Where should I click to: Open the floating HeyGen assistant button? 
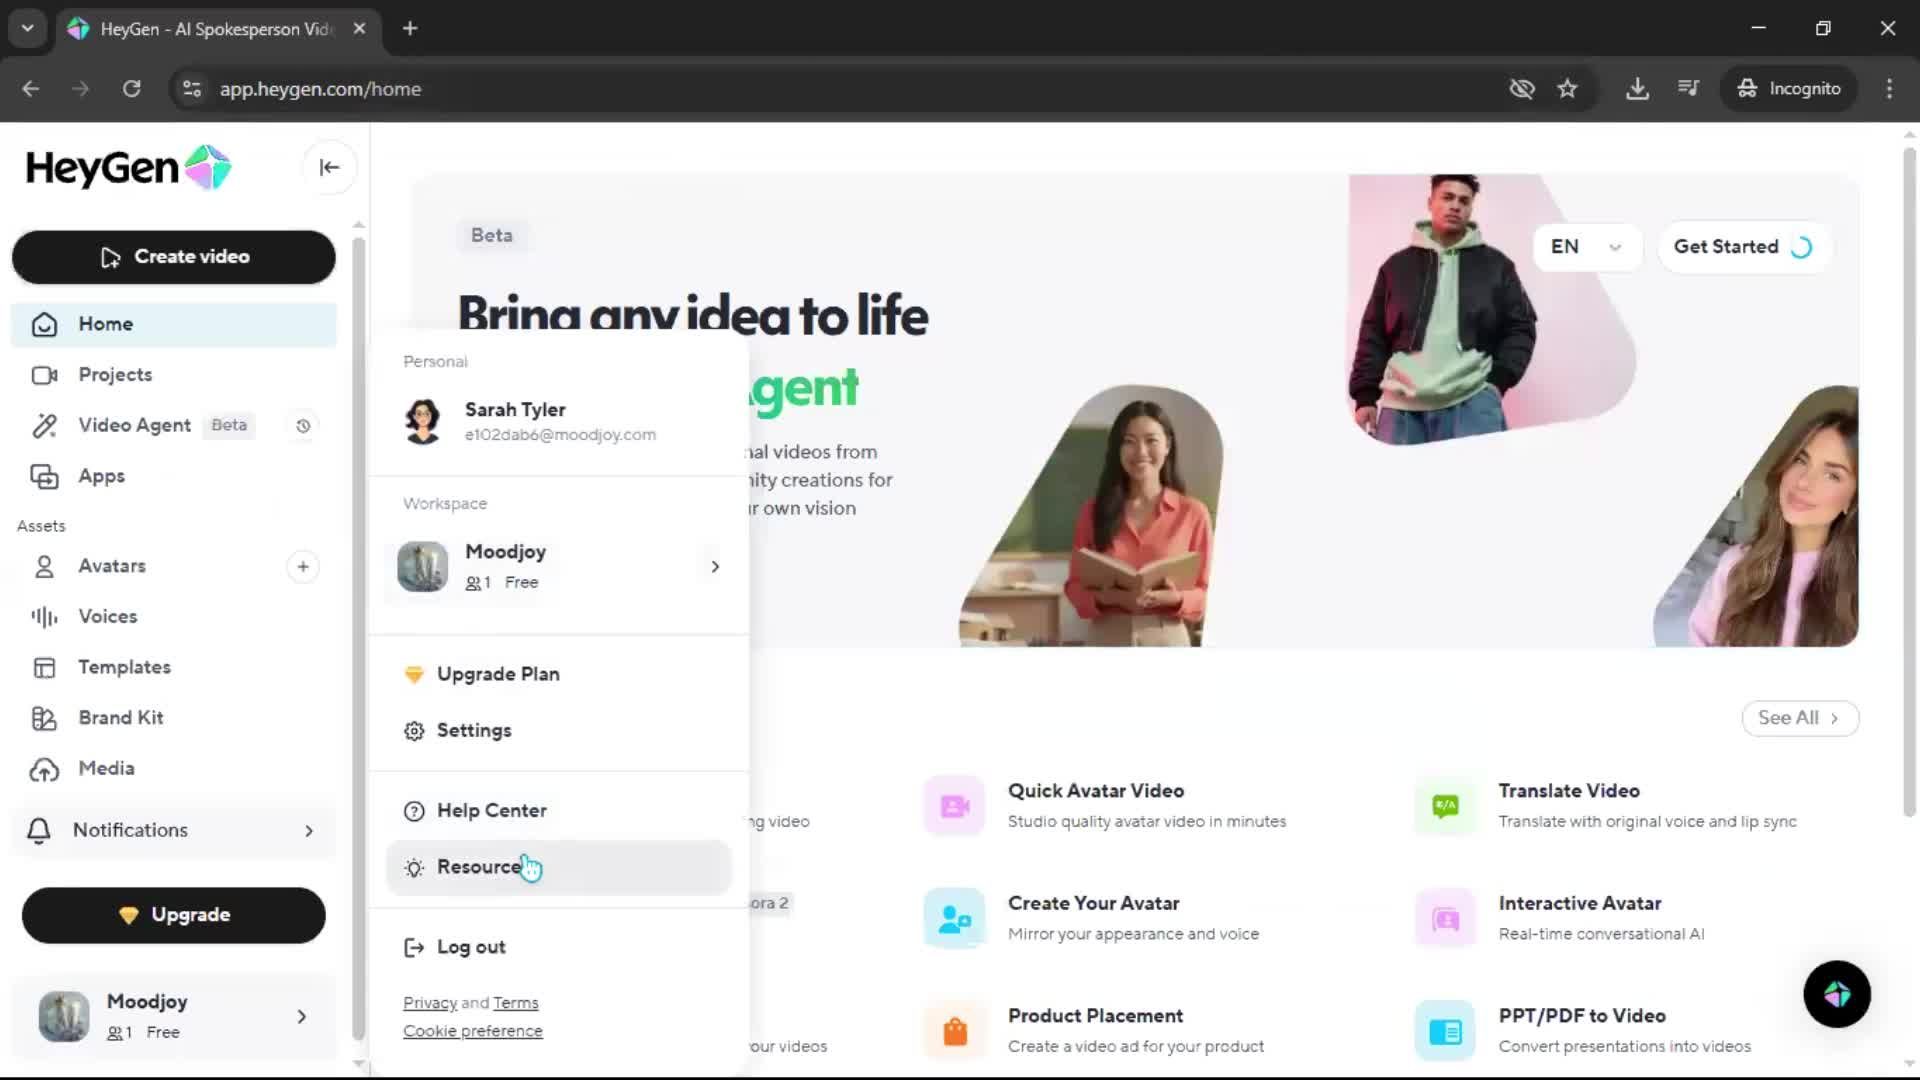(x=1837, y=994)
